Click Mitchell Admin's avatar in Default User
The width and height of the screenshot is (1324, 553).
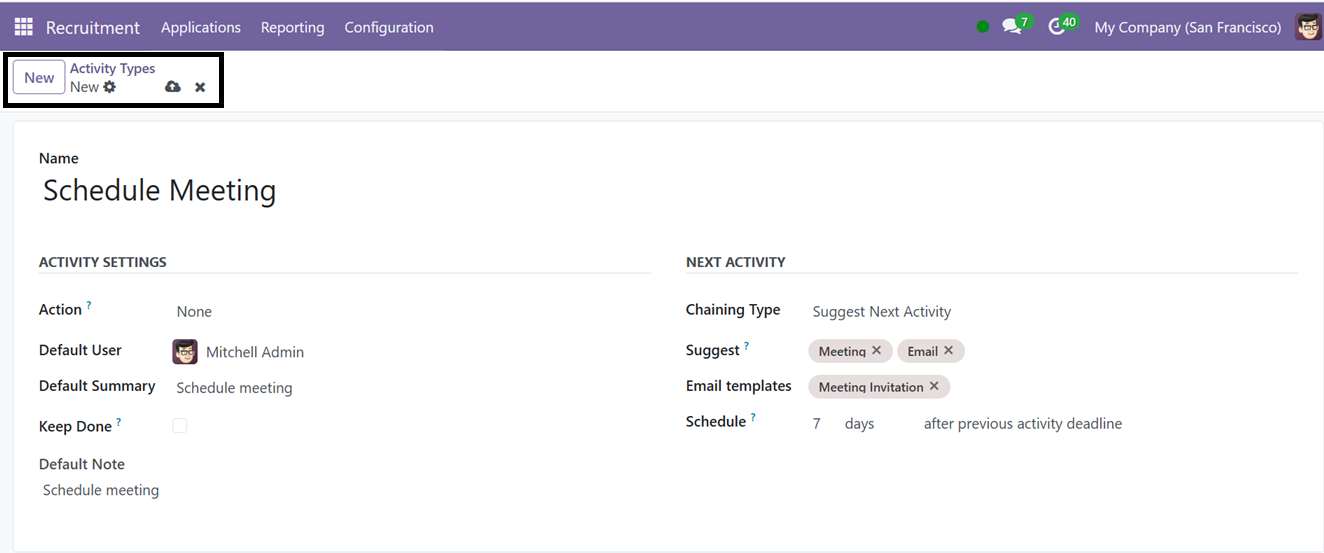click(185, 352)
